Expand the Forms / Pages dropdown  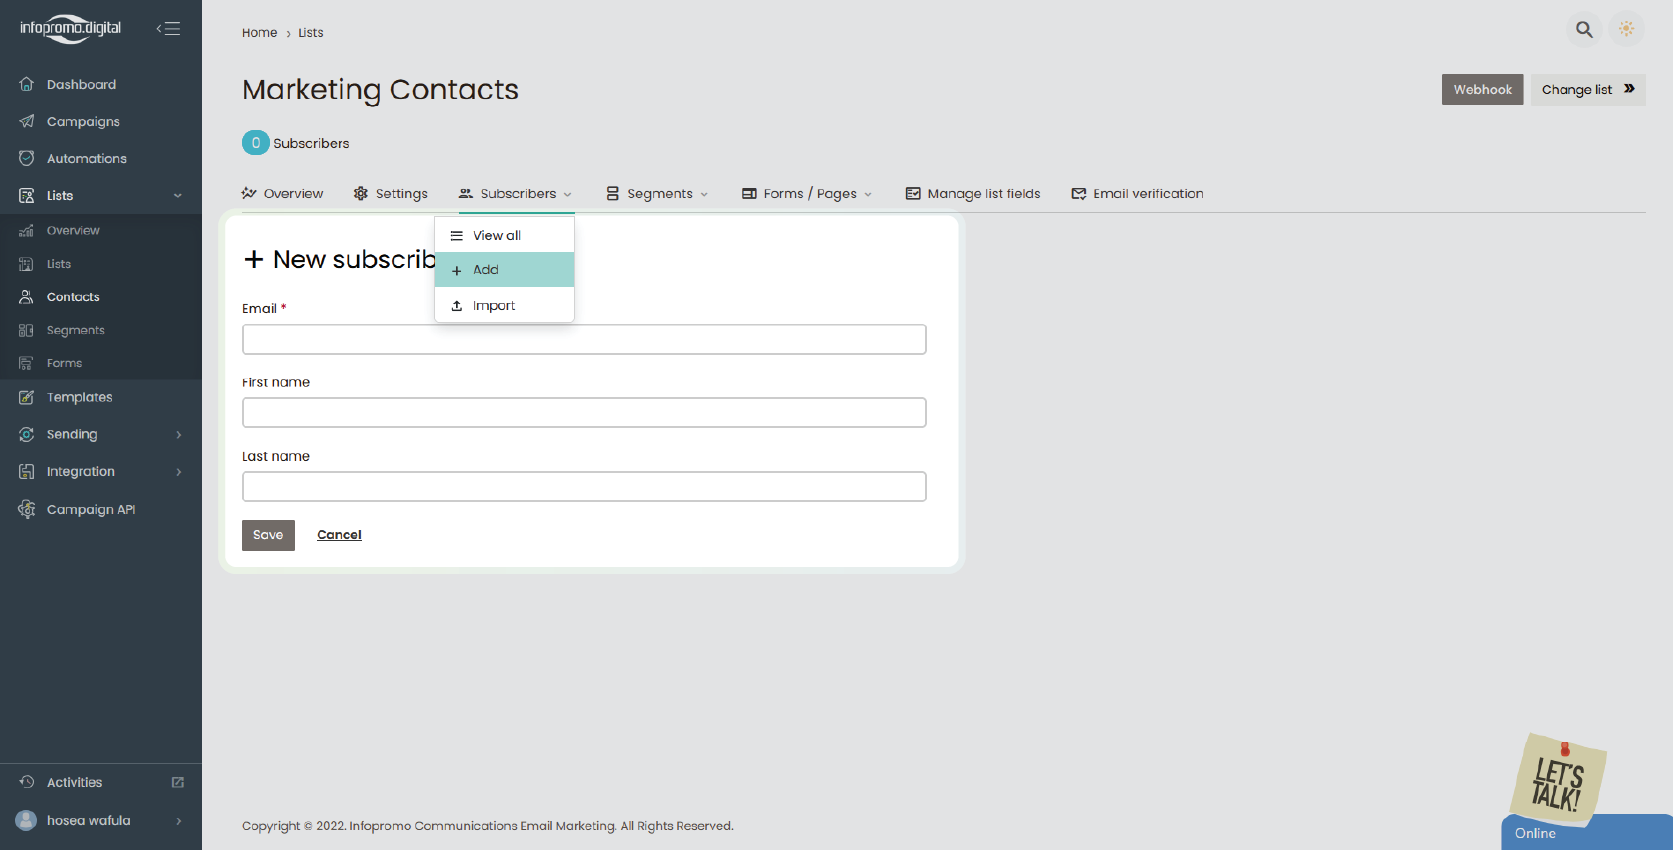(x=807, y=194)
